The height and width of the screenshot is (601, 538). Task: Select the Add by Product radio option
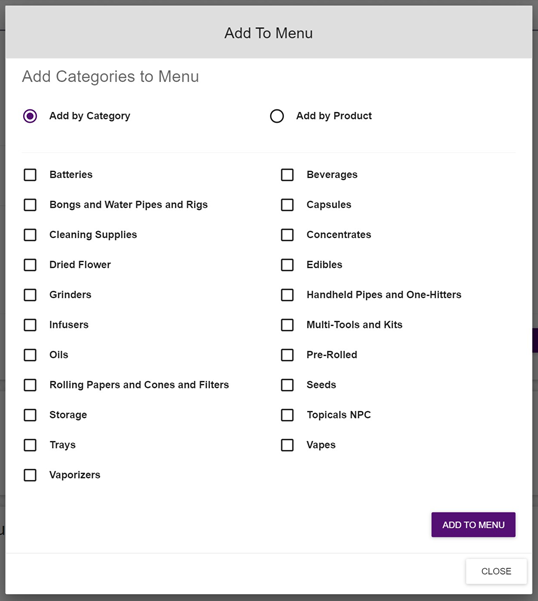(x=277, y=116)
